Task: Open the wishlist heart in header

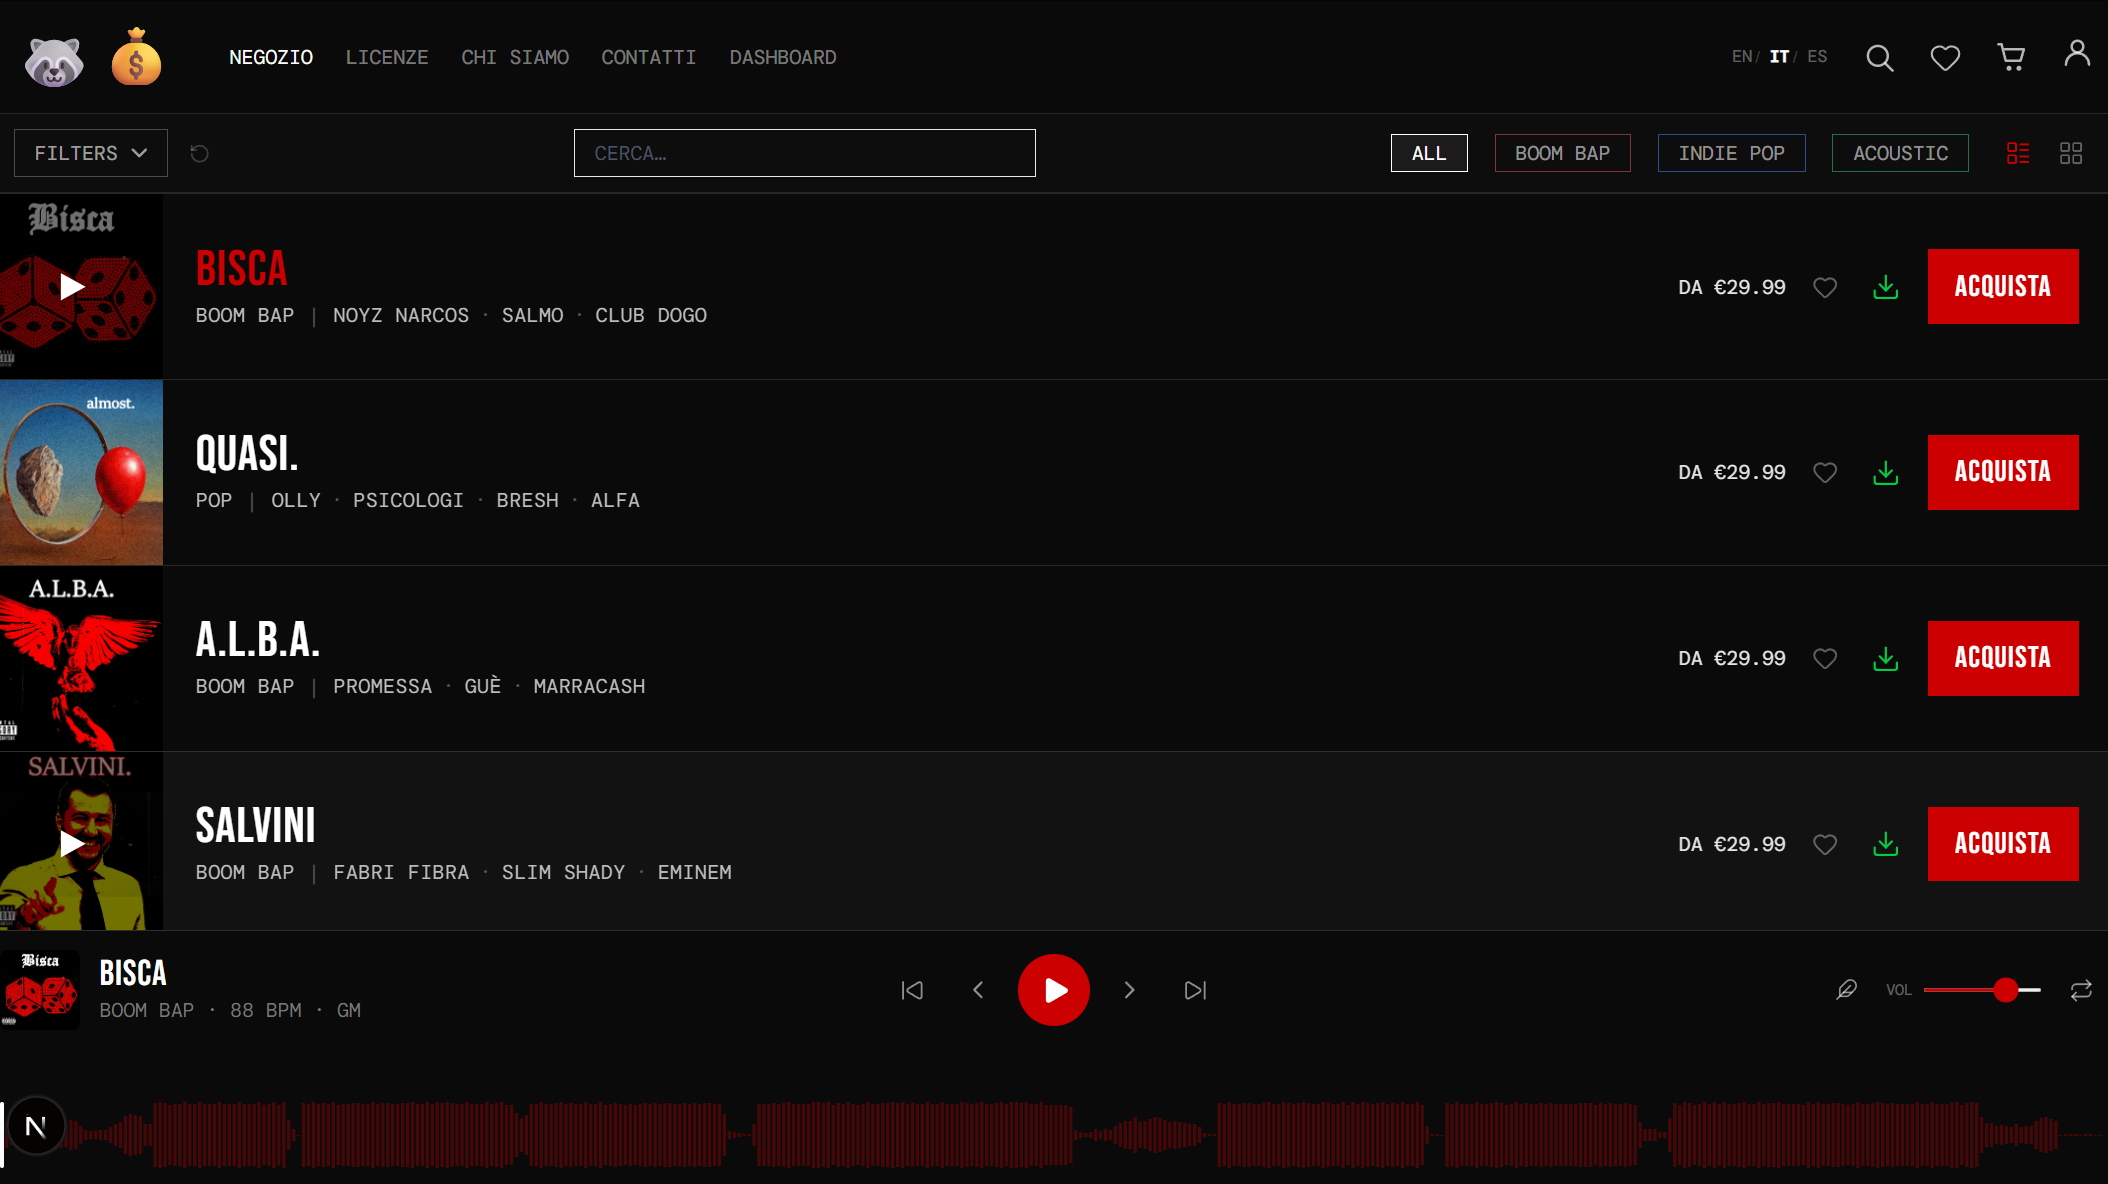Action: [x=1945, y=58]
